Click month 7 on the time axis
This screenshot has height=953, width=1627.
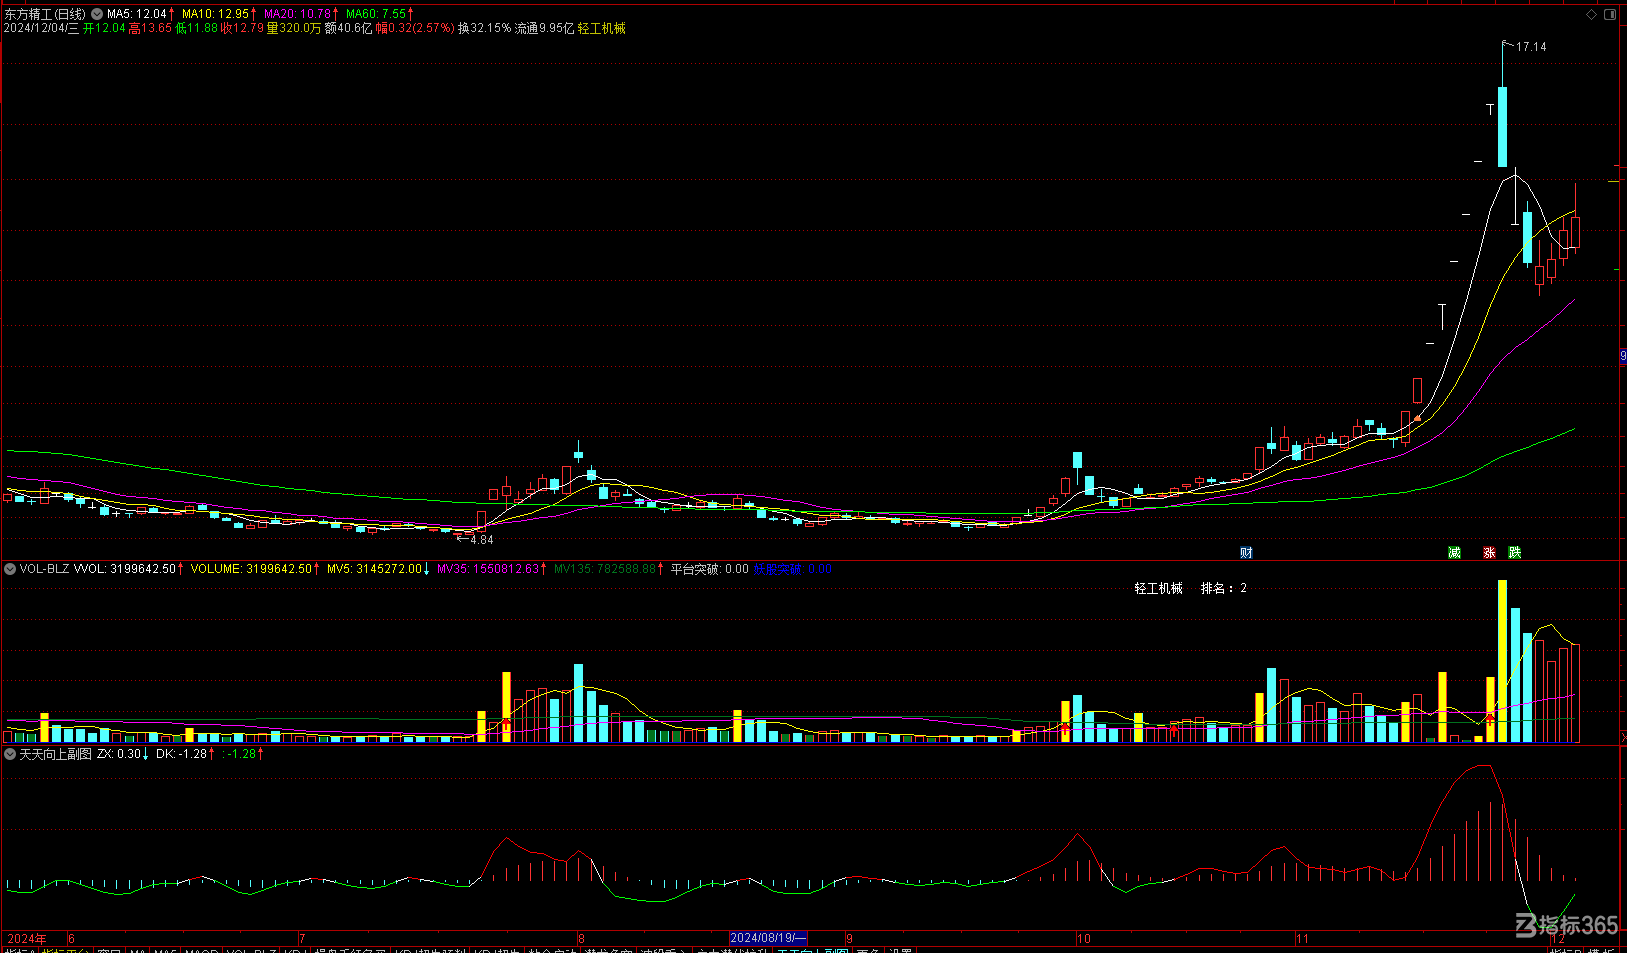302,939
